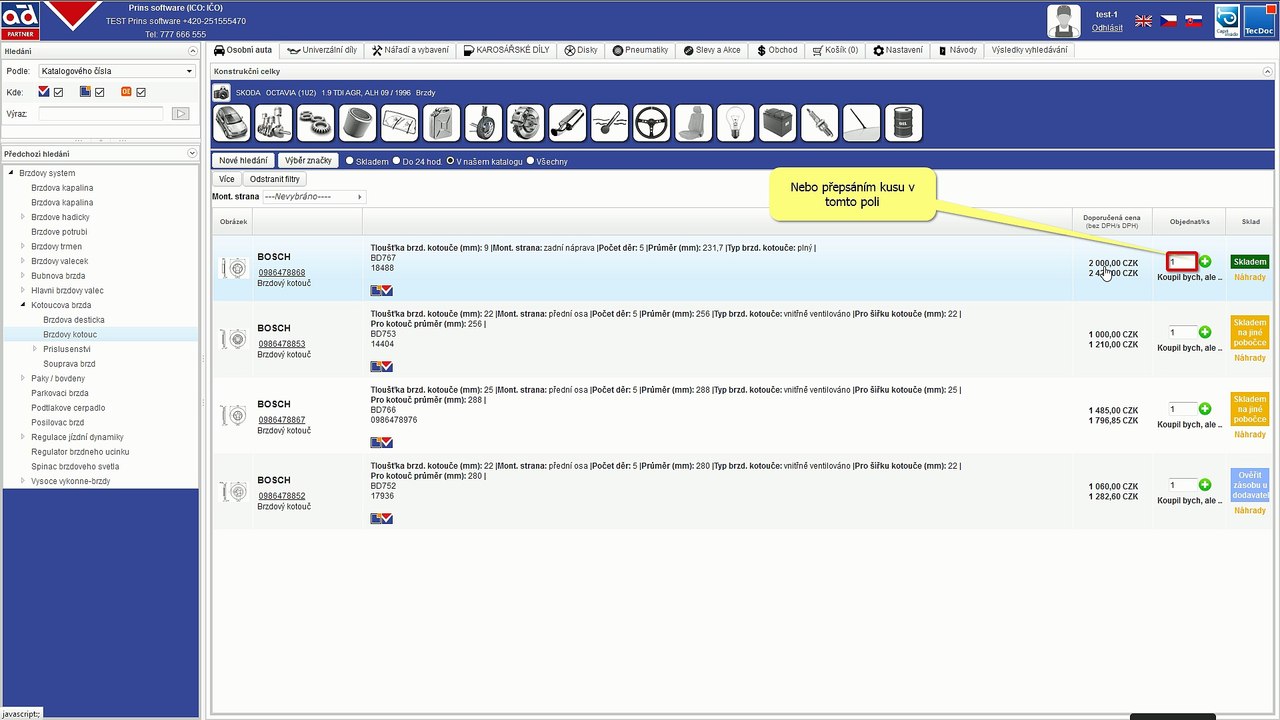Toggle the blue square catalog checkbox
The height and width of the screenshot is (720, 1280).
(x=100, y=92)
